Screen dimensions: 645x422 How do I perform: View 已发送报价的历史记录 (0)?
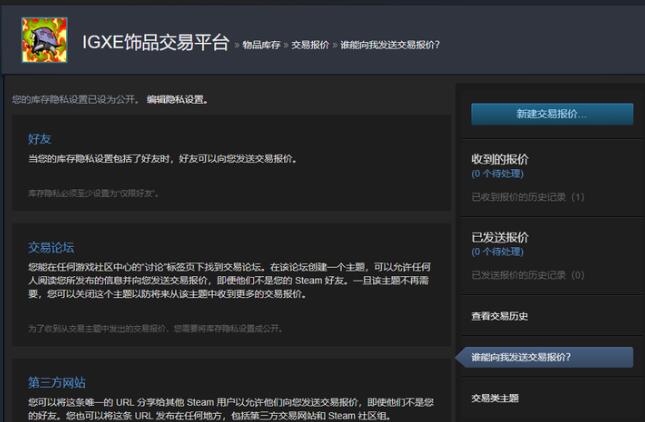tap(528, 275)
